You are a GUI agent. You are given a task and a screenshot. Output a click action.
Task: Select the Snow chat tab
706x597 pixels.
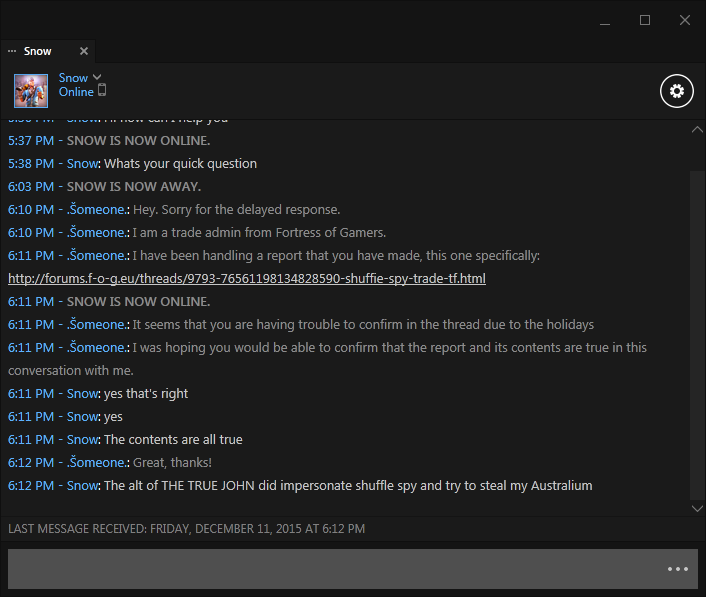point(38,51)
